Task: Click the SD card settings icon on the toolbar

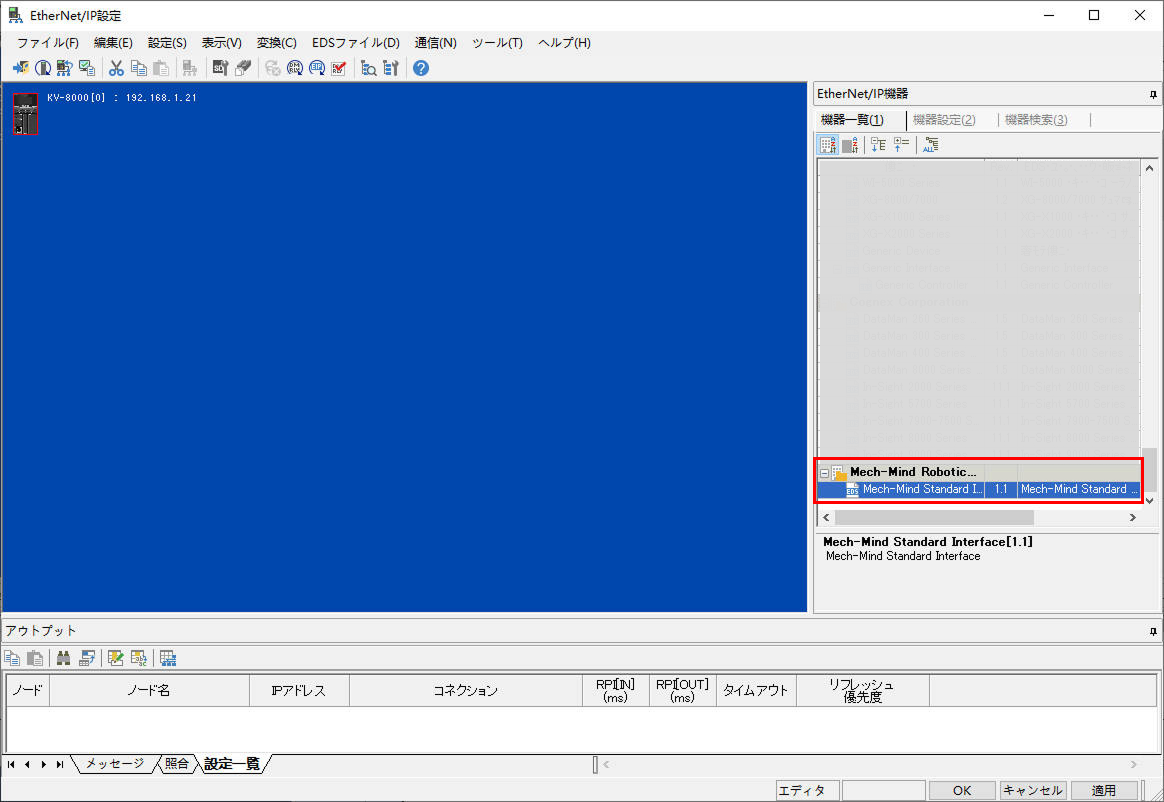Action: (218, 67)
